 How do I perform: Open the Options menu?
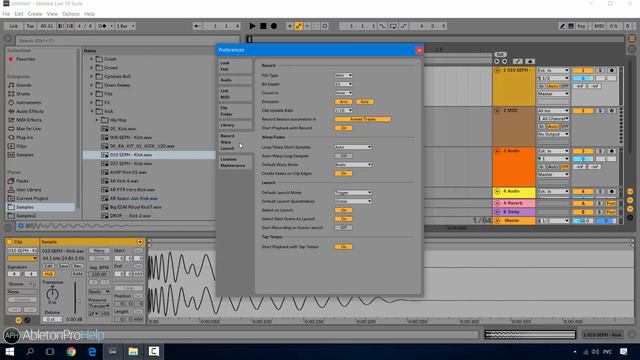coord(71,14)
